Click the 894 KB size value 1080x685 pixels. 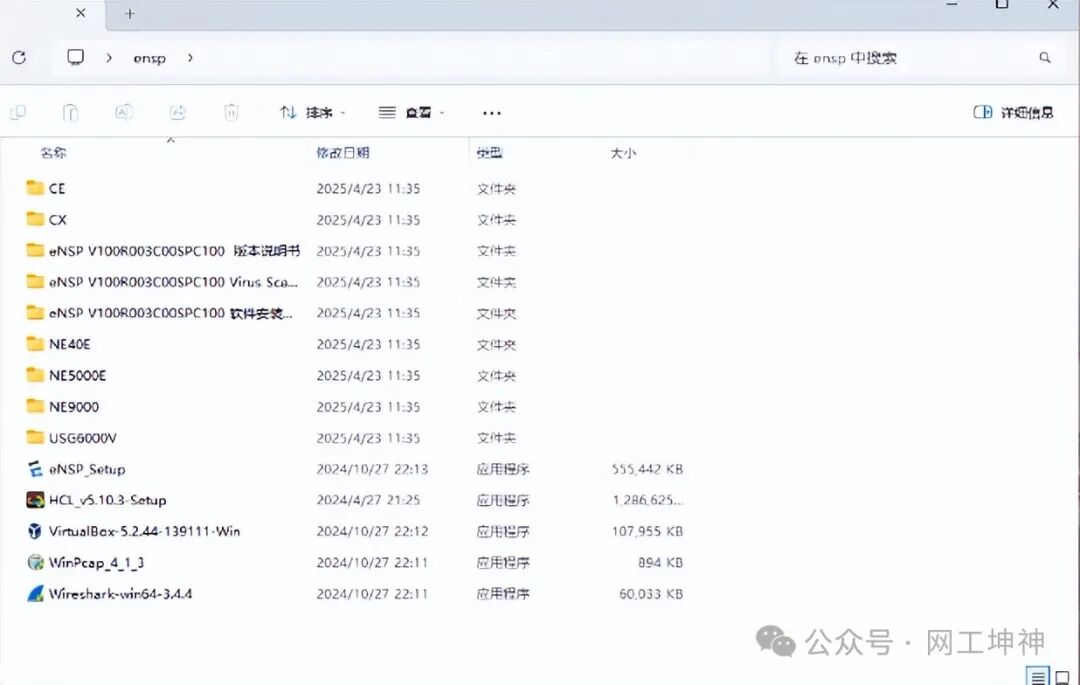[660, 562]
